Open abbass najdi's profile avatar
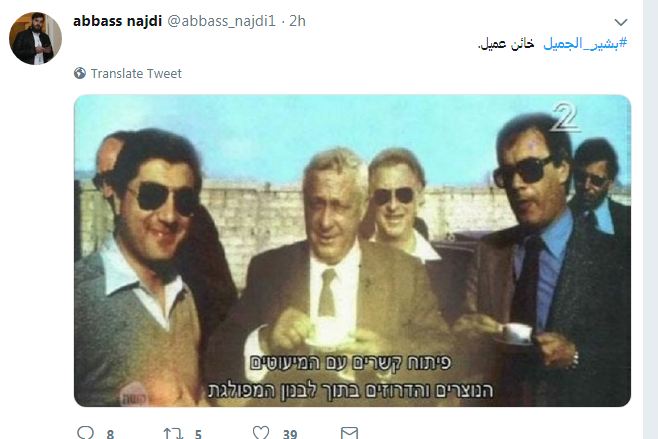The height and width of the screenshot is (439, 658). point(35,38)
